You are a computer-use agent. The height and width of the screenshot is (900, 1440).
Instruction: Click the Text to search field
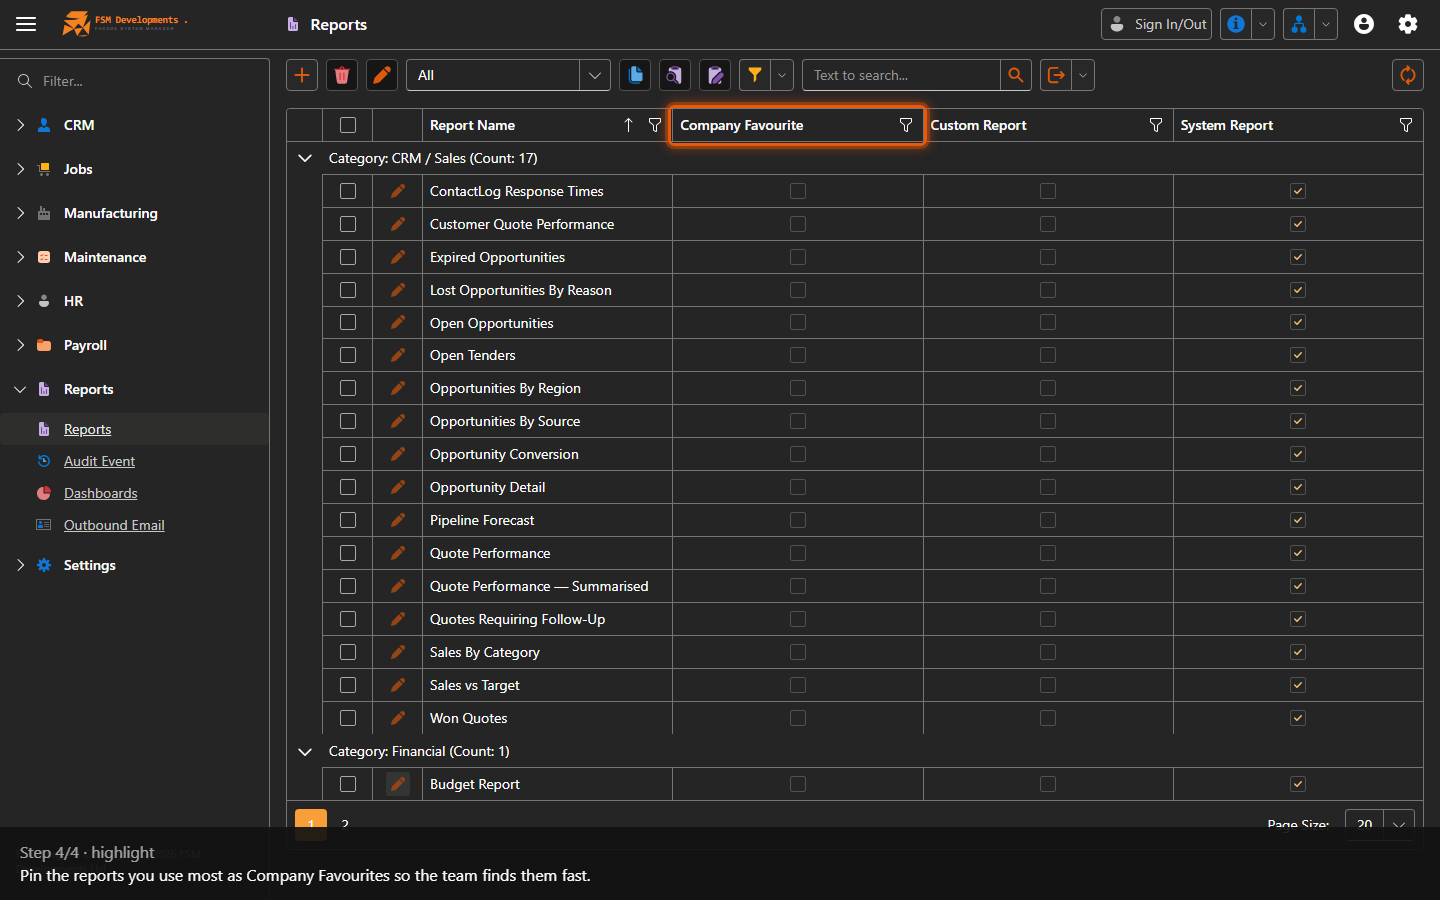click(x=901, y=75)
